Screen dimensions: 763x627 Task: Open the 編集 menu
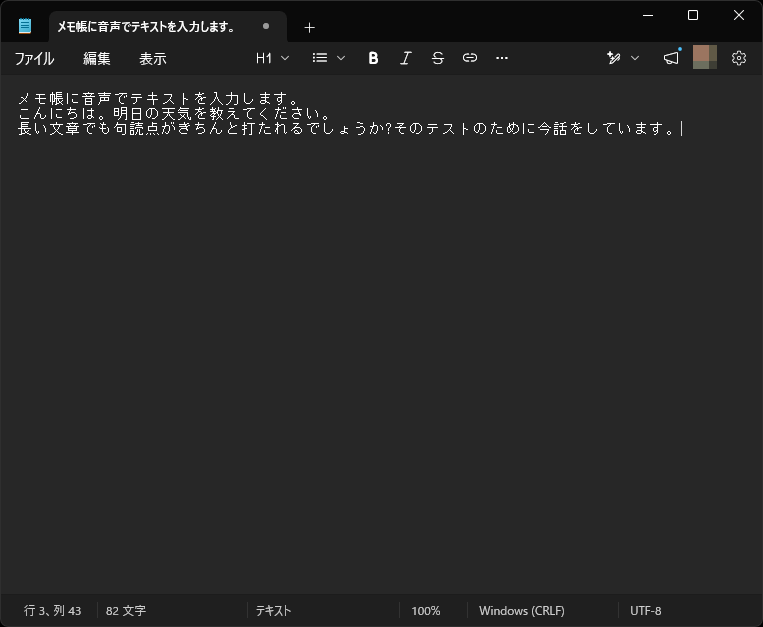[x=96, y=58]
